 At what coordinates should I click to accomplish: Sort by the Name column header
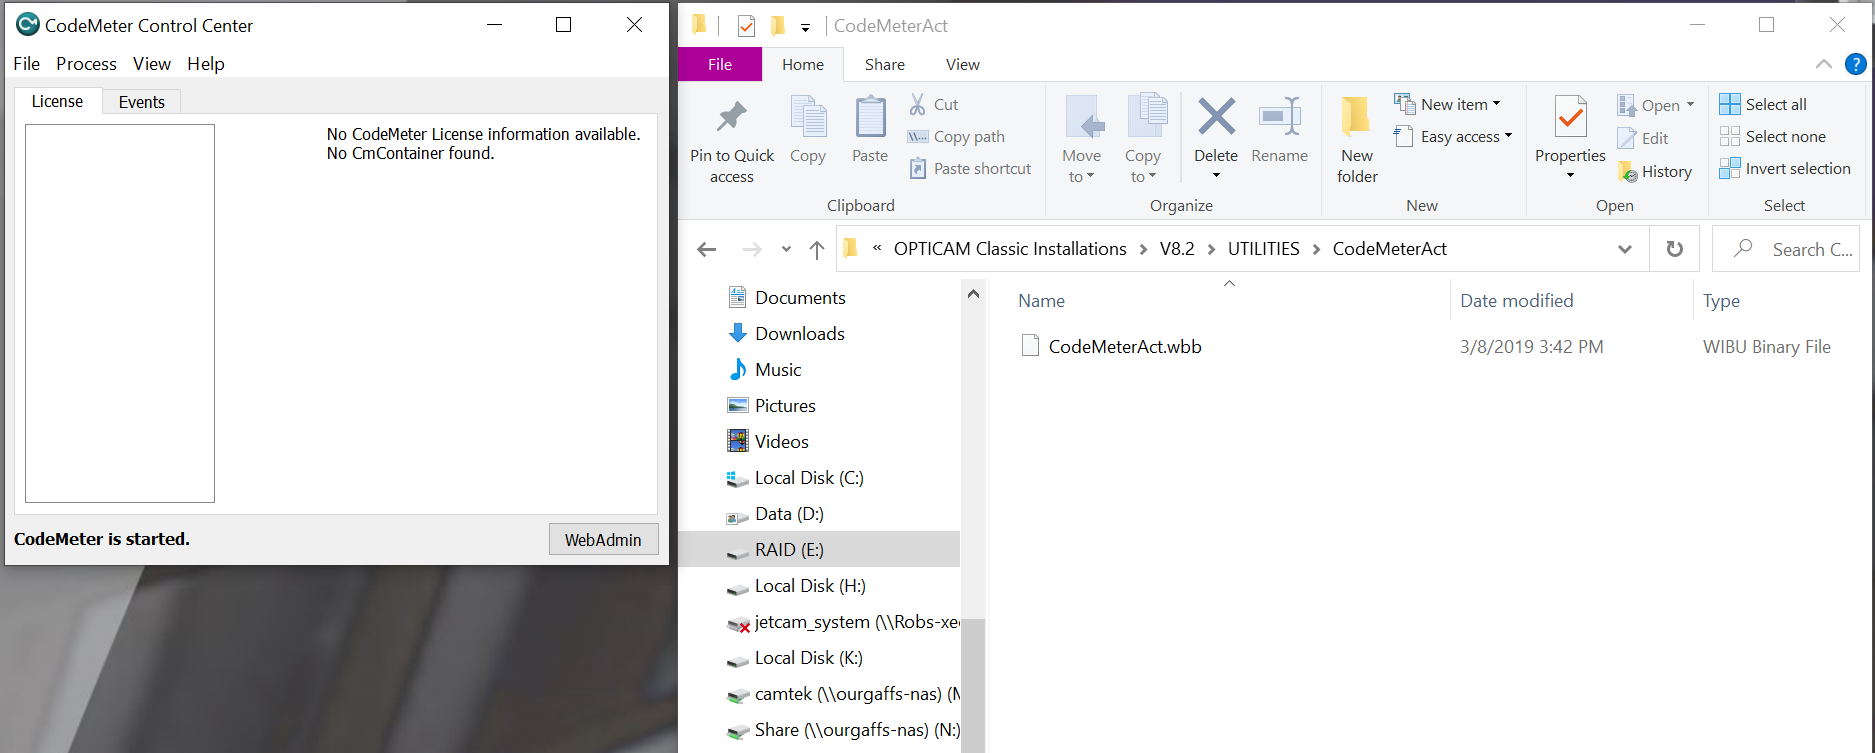[x=1041, y=301]
